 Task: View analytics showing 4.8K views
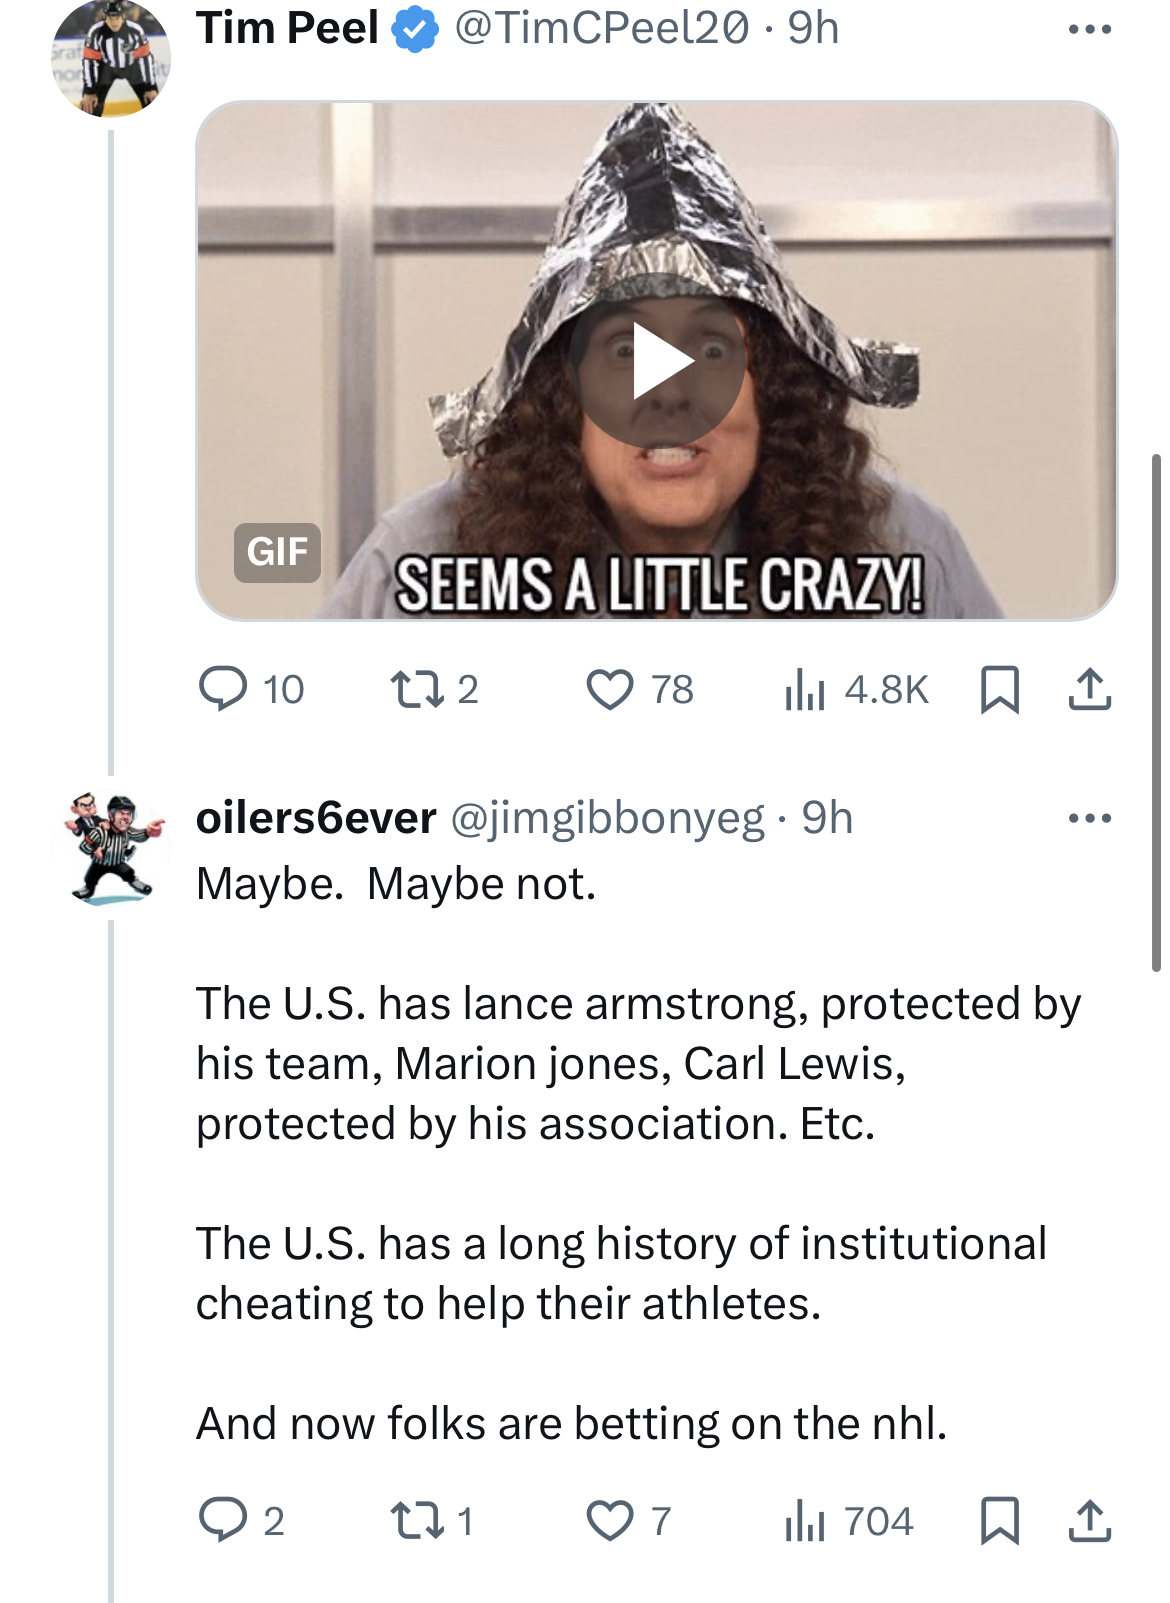click(856, 689)
